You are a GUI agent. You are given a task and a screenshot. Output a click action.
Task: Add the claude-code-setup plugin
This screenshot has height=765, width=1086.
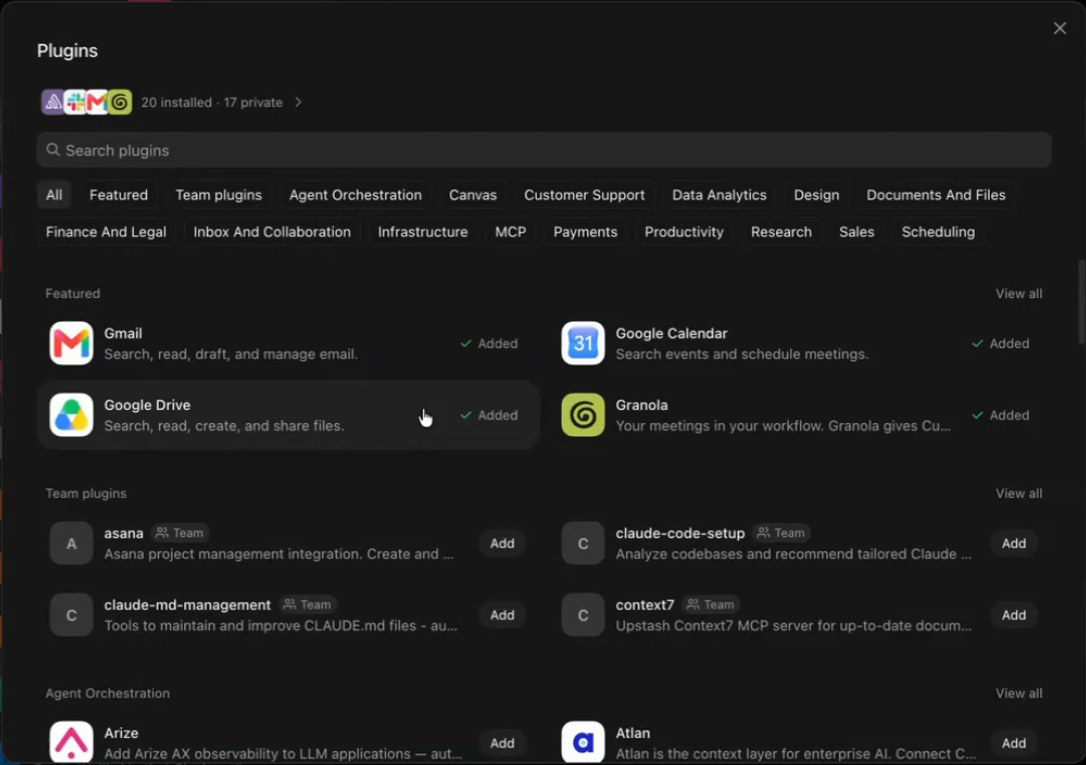(x=1013, y=543)
